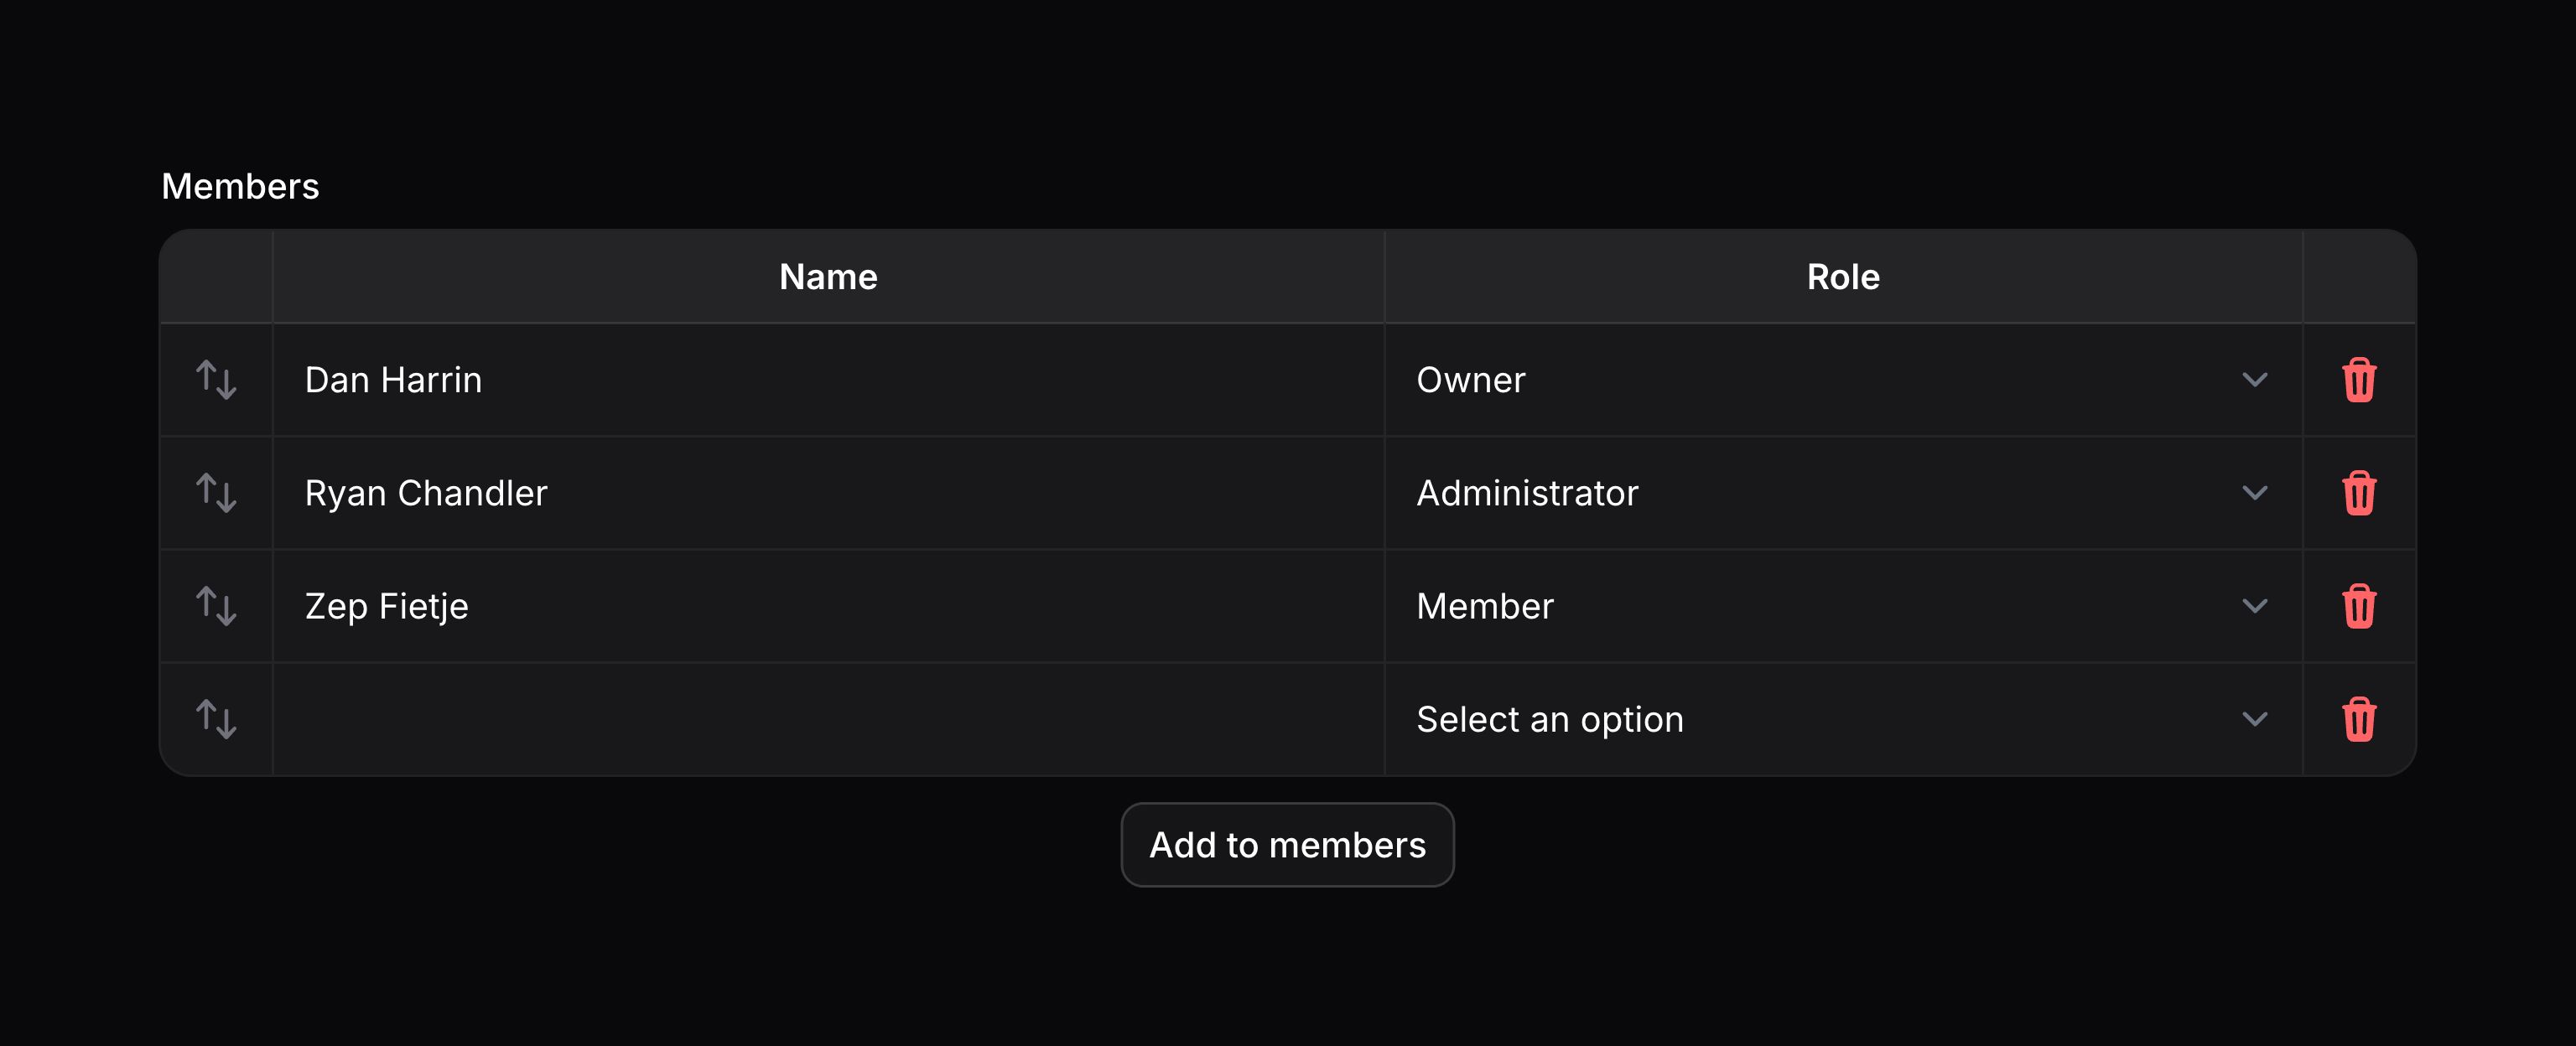Click the empty name field in last row
Image resolution: width=2576 pixels, height=1046 pixels.
[828, 719]
